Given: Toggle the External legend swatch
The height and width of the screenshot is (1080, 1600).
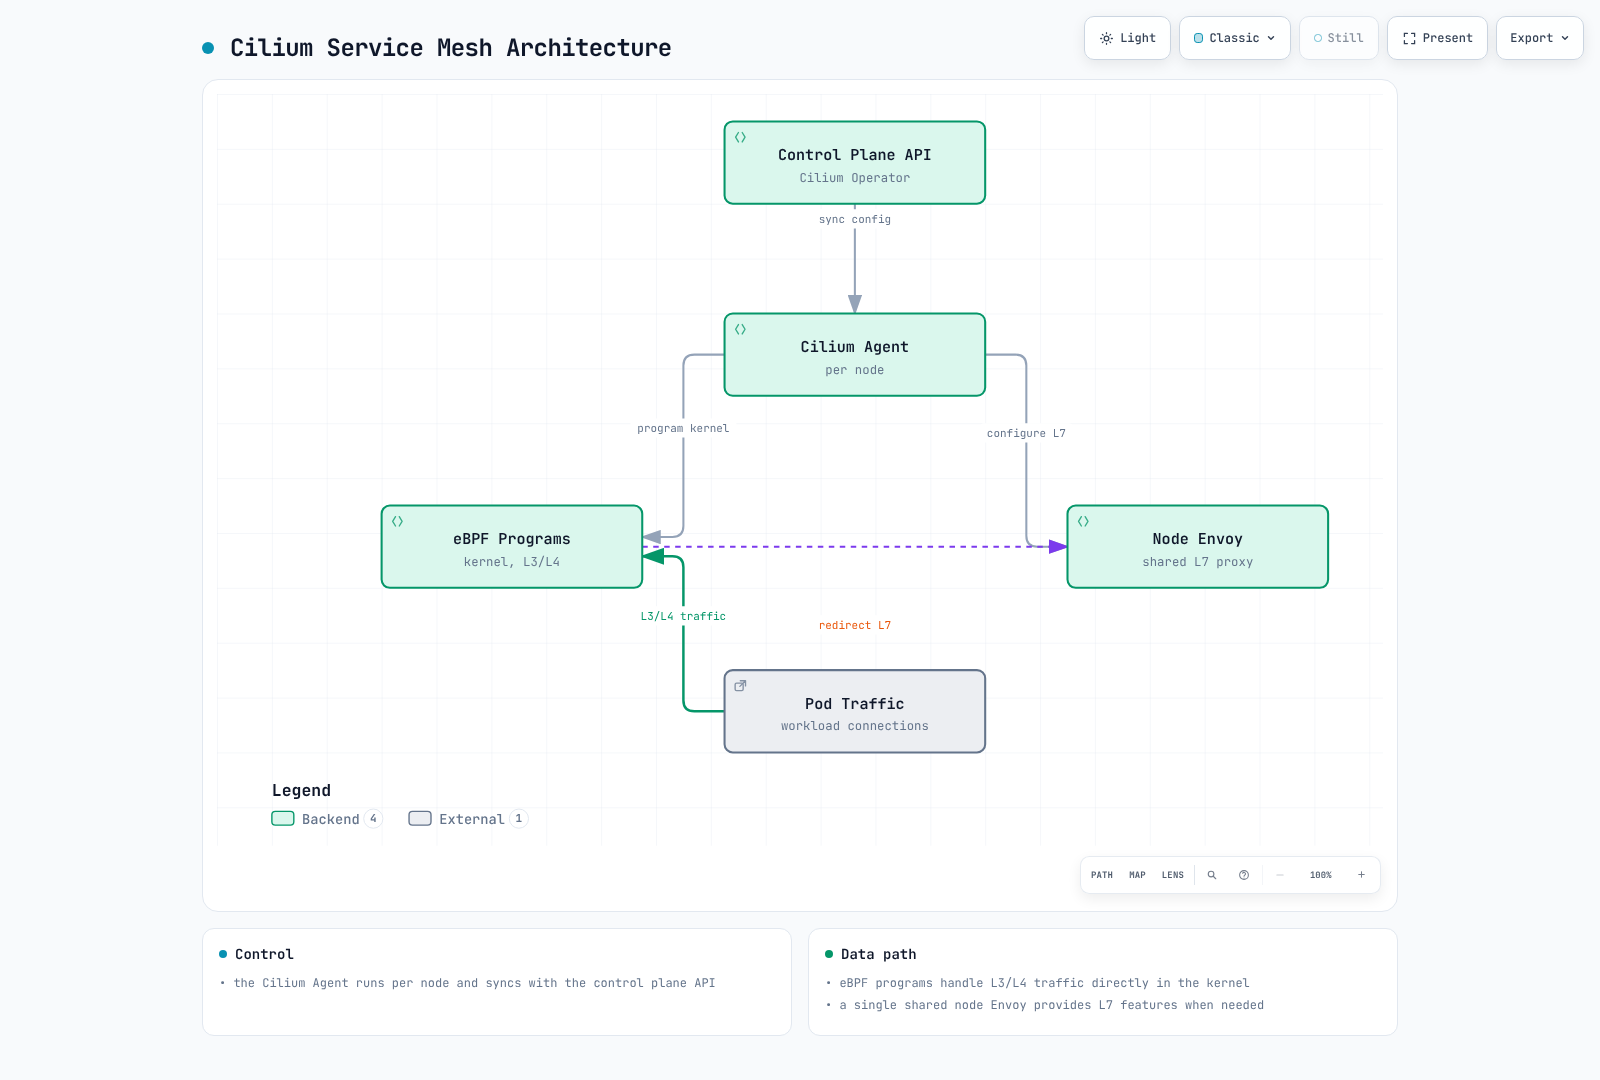Looking at the screenshot, I should click(420, 819).
